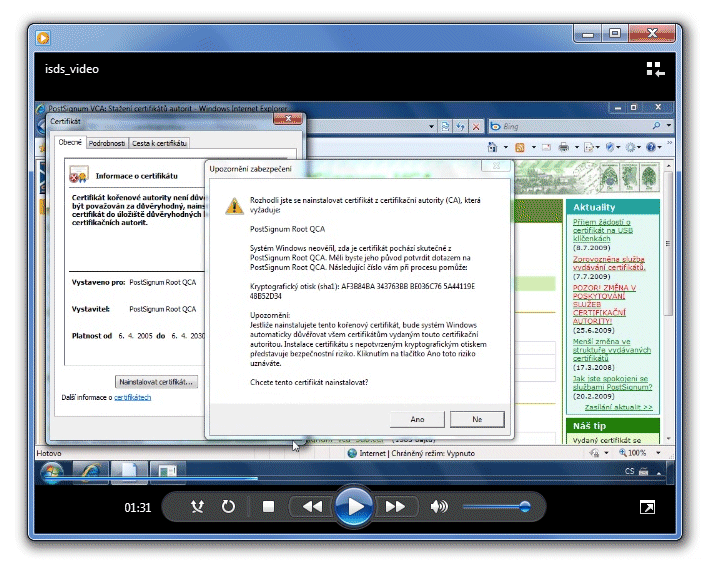Click CS language indicator
This screenshot has width=709, height=573.
coord(629,471)
